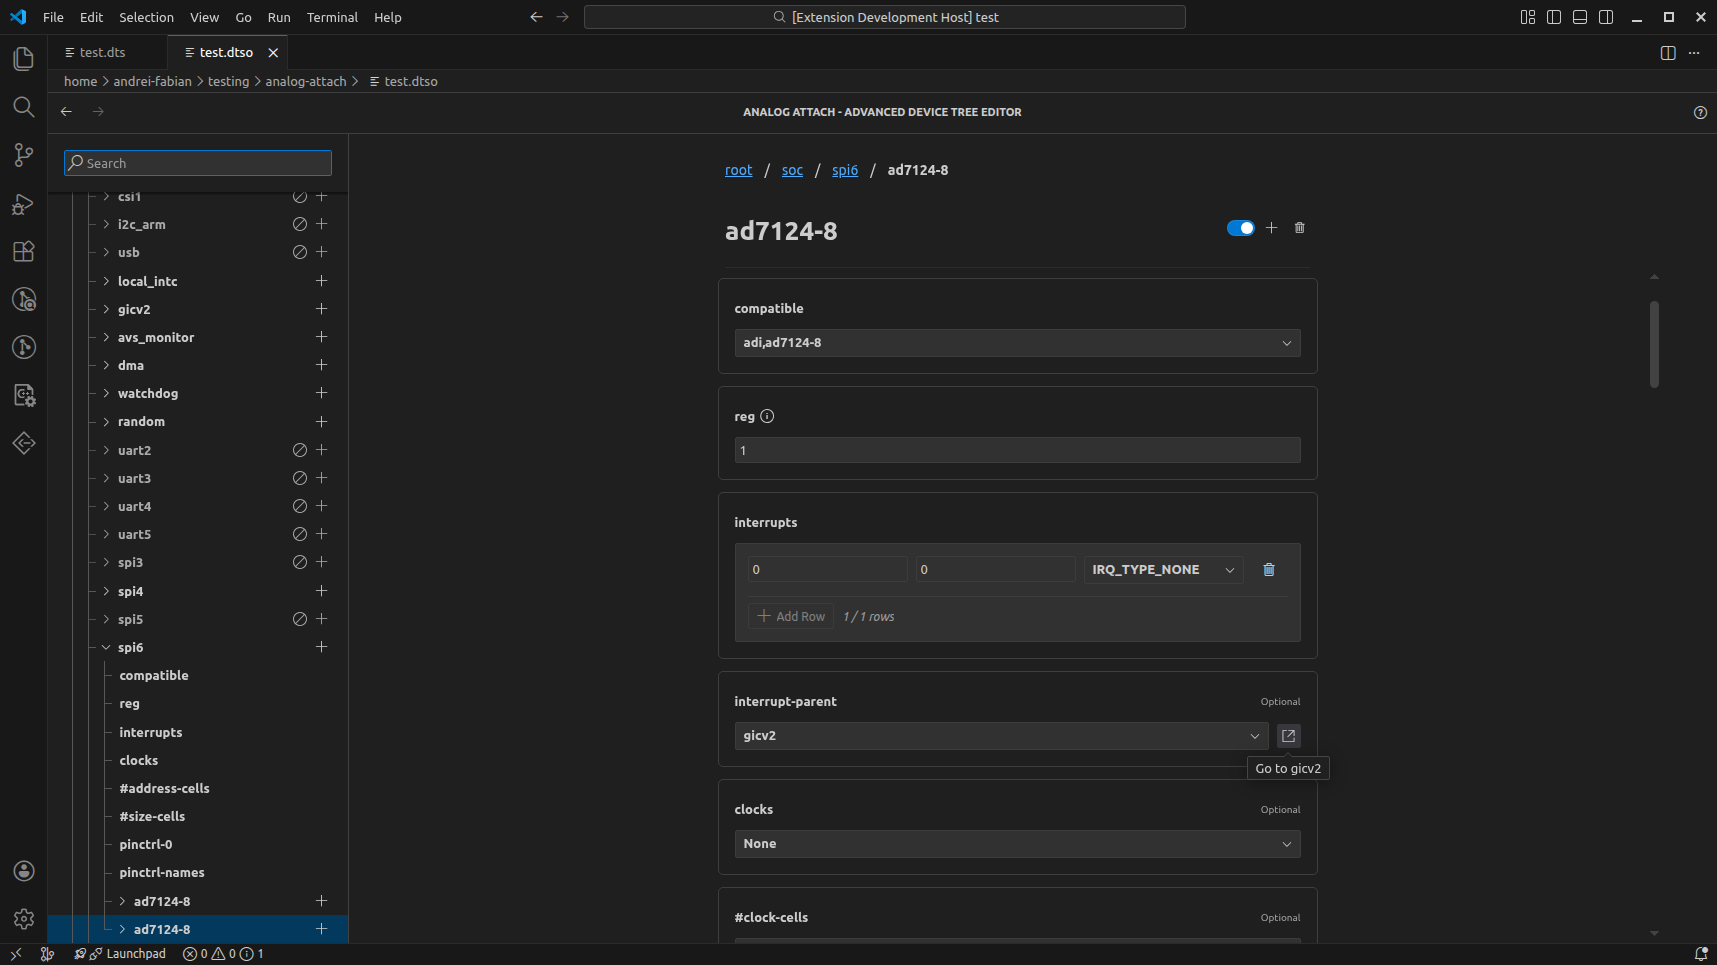The height and width of the screenshot is (965, 1717).
Task: Delete the ad7124-8 node using trash icon
Action: pyautogui.click(x=1299, y=228)
